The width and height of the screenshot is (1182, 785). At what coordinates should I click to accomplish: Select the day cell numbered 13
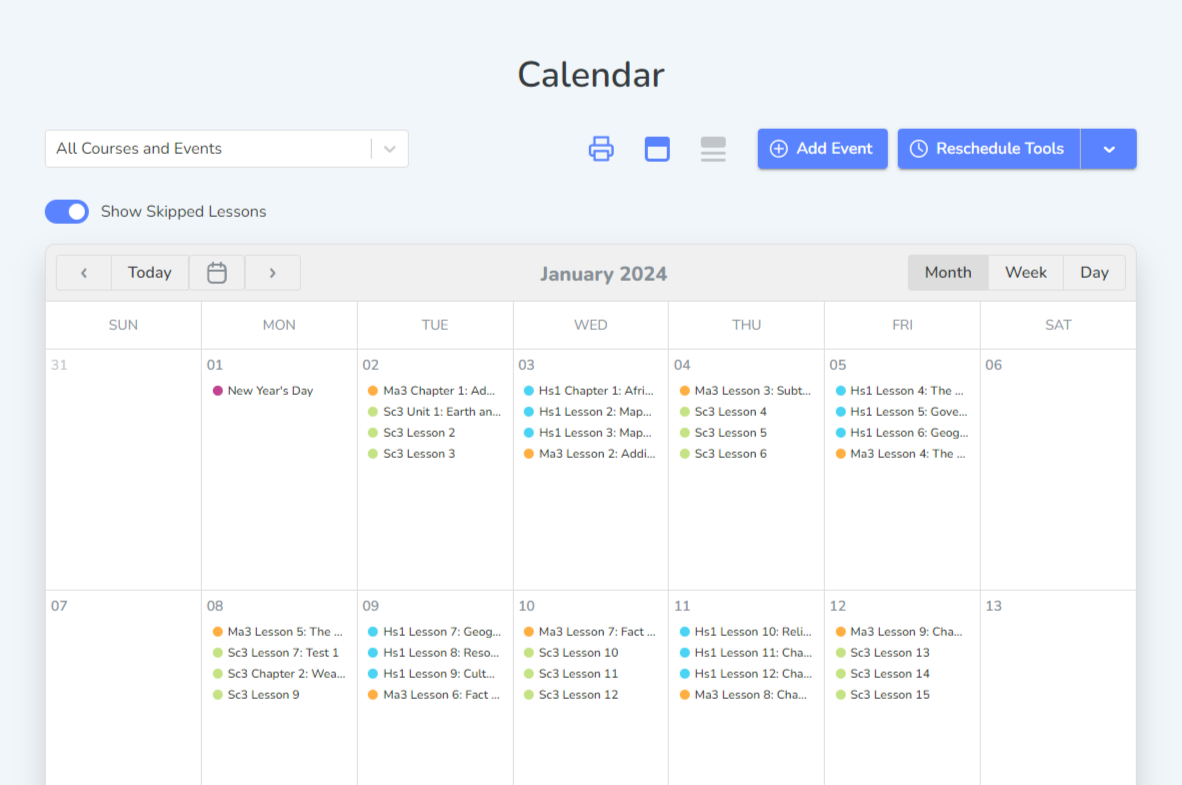pos(1058,688)
